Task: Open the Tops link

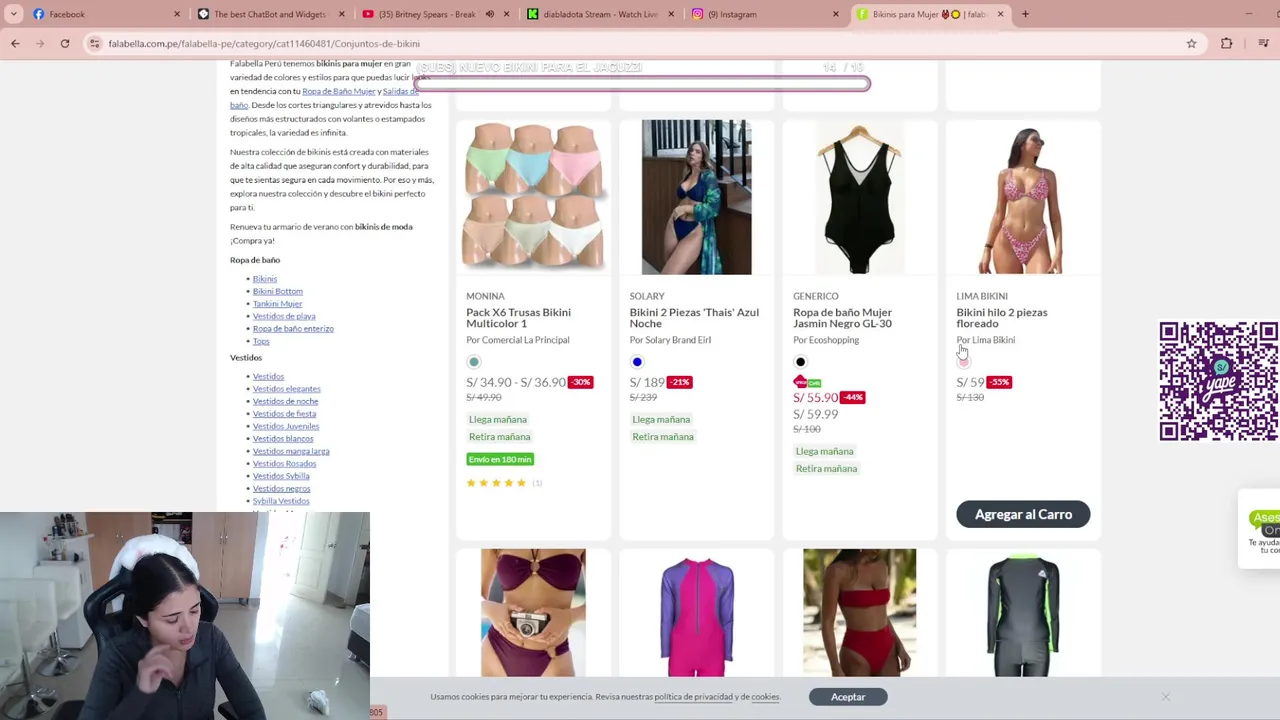Action: click(261, 341)
